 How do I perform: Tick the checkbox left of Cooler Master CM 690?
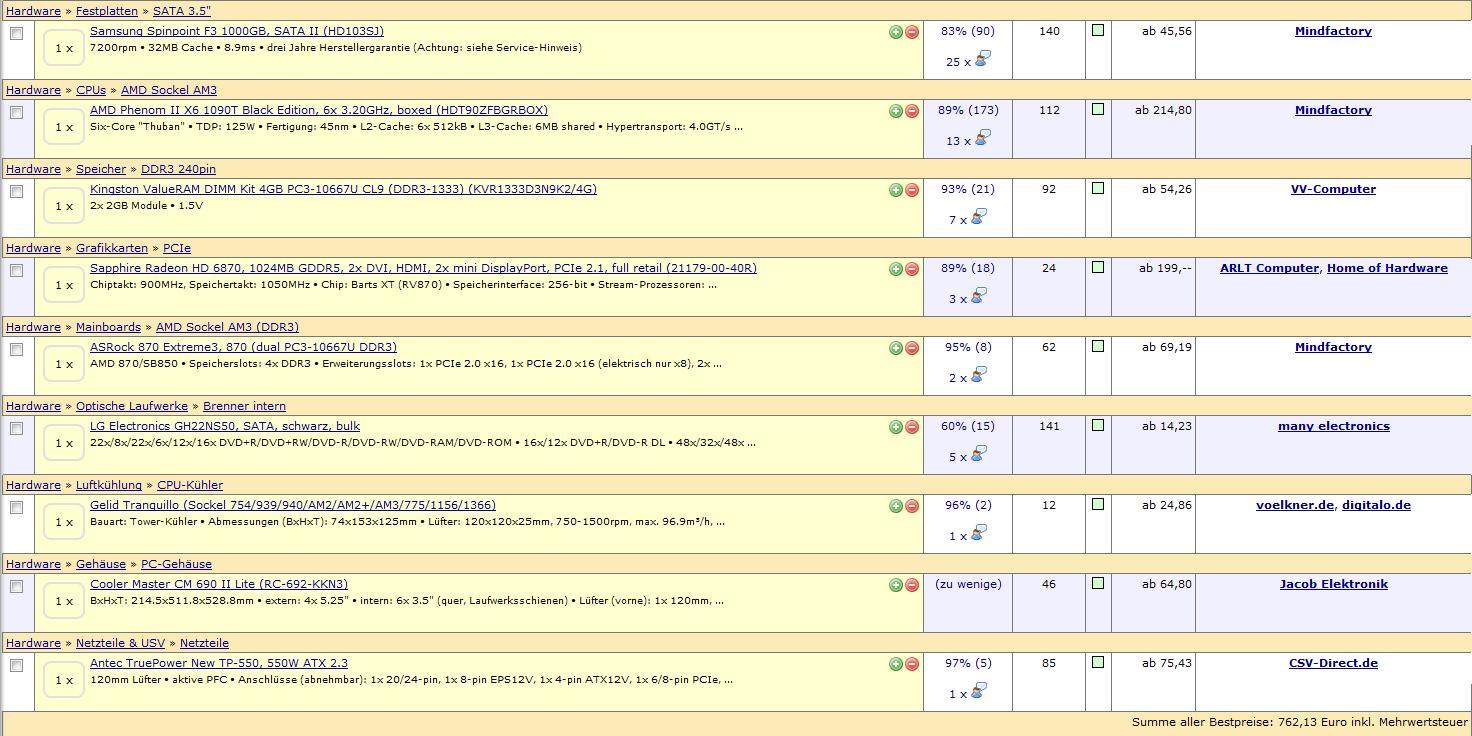(16, 587)
